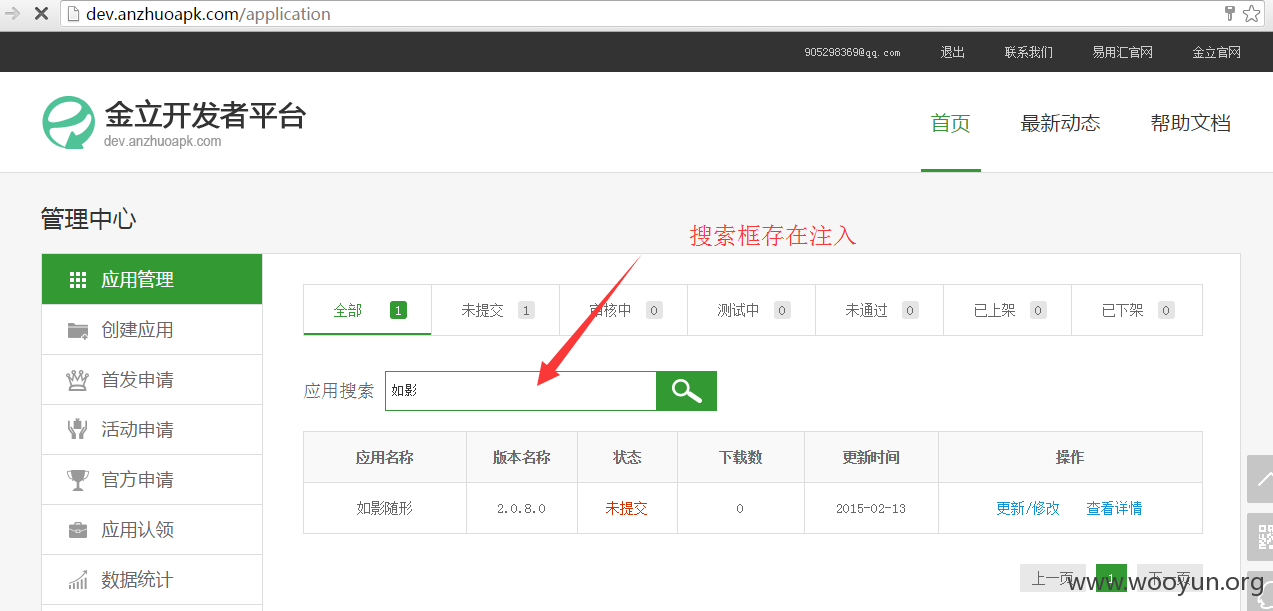Open 首发申请 in the sidebar
1273x611 pixels.
(x=152, y=380)
